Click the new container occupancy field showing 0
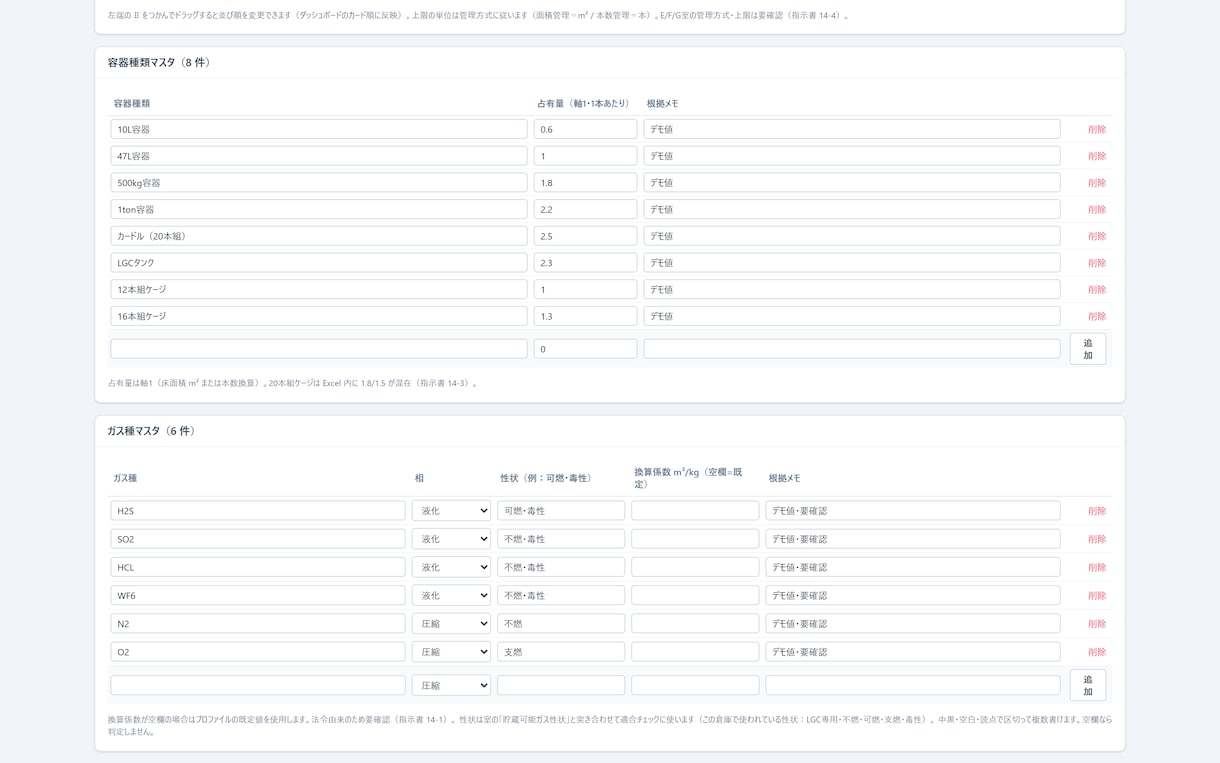This screenshot has height=763, width=1220. tap(585, 349)
